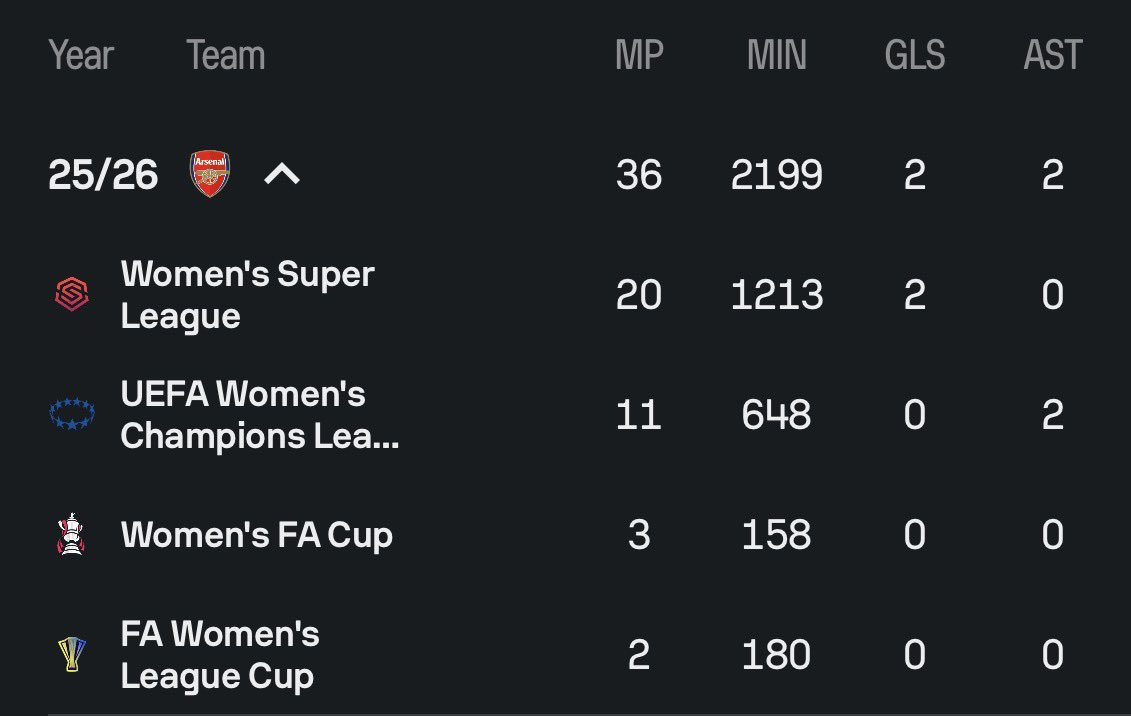1131x716 pixels.
Task: Click the FA Women's League Cup icon
Action: pos(71,654)
